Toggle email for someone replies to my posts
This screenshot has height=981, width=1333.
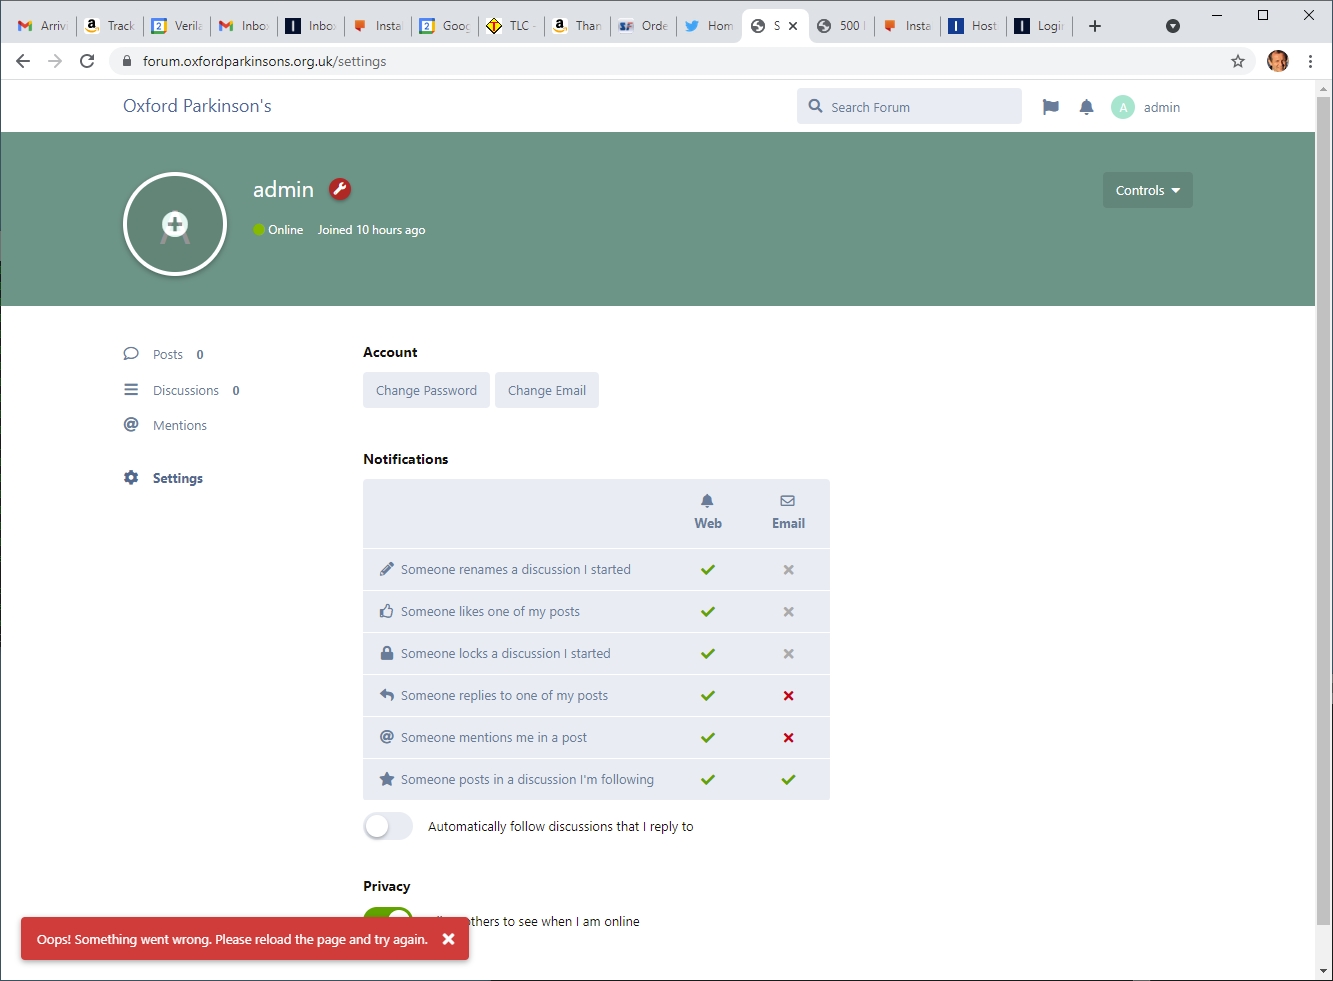click(x=788, y=696)
